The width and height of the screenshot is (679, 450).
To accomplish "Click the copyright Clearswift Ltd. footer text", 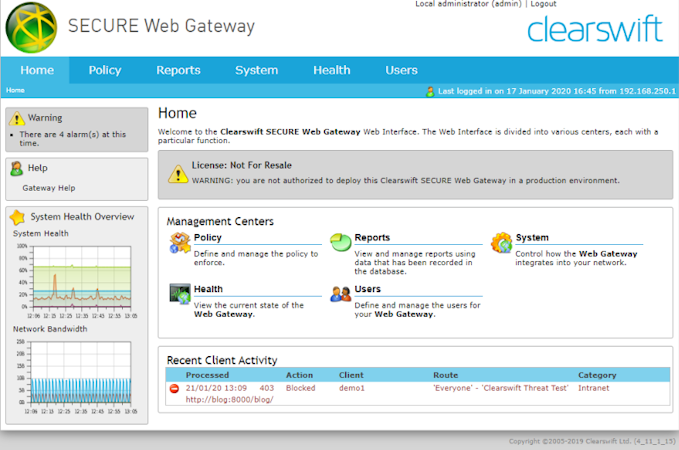I will coord(592,441).
